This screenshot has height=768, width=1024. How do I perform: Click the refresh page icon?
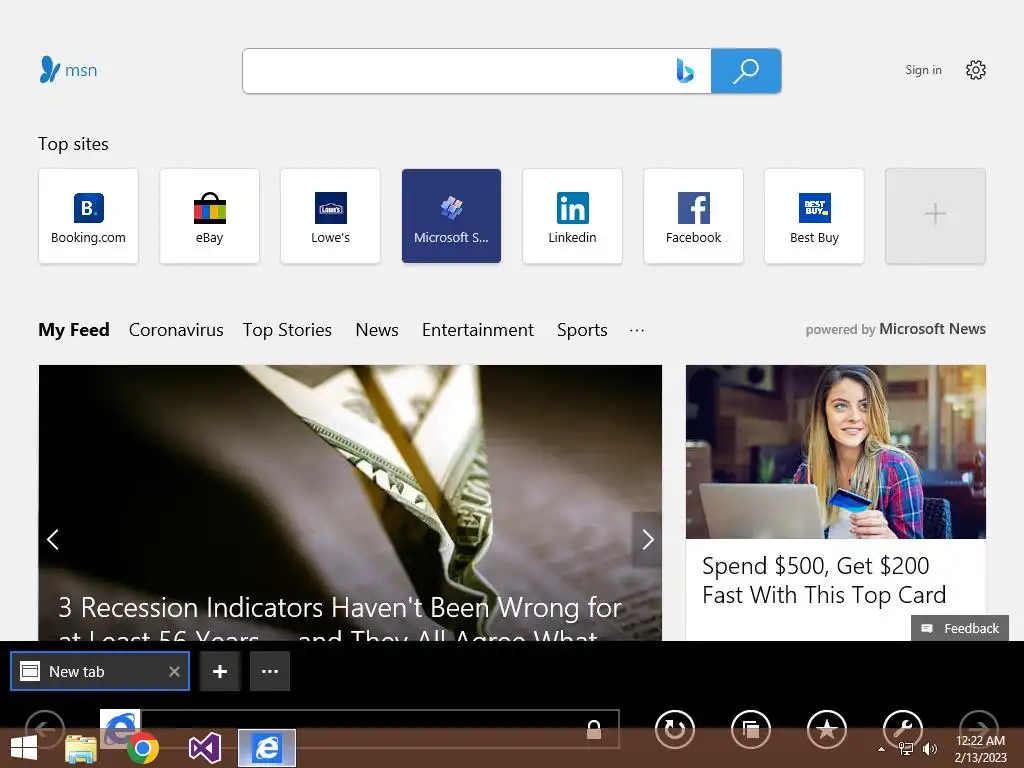click(x=675, y=729)
